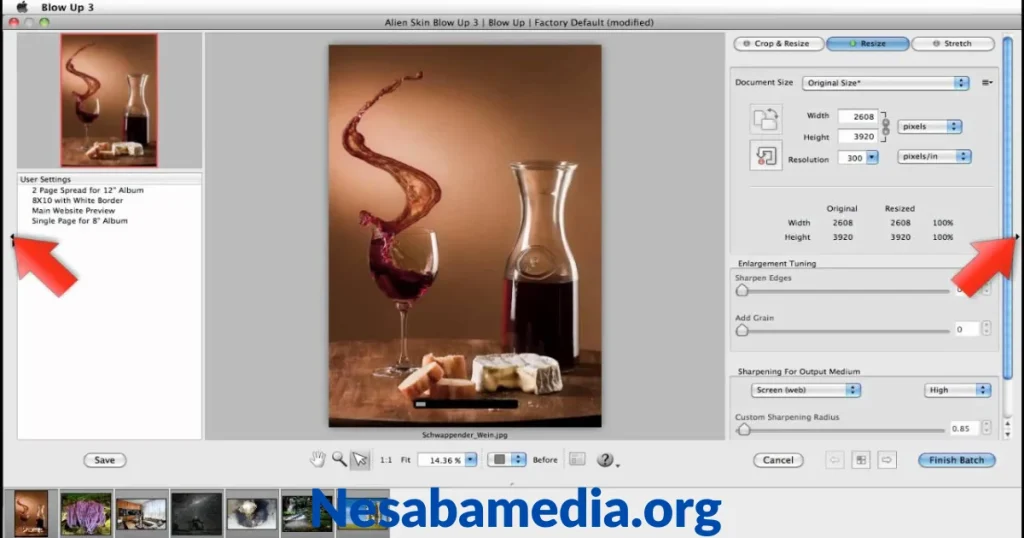
Task: Switch to Crop & Resize mode
Action: coord(778,44)
